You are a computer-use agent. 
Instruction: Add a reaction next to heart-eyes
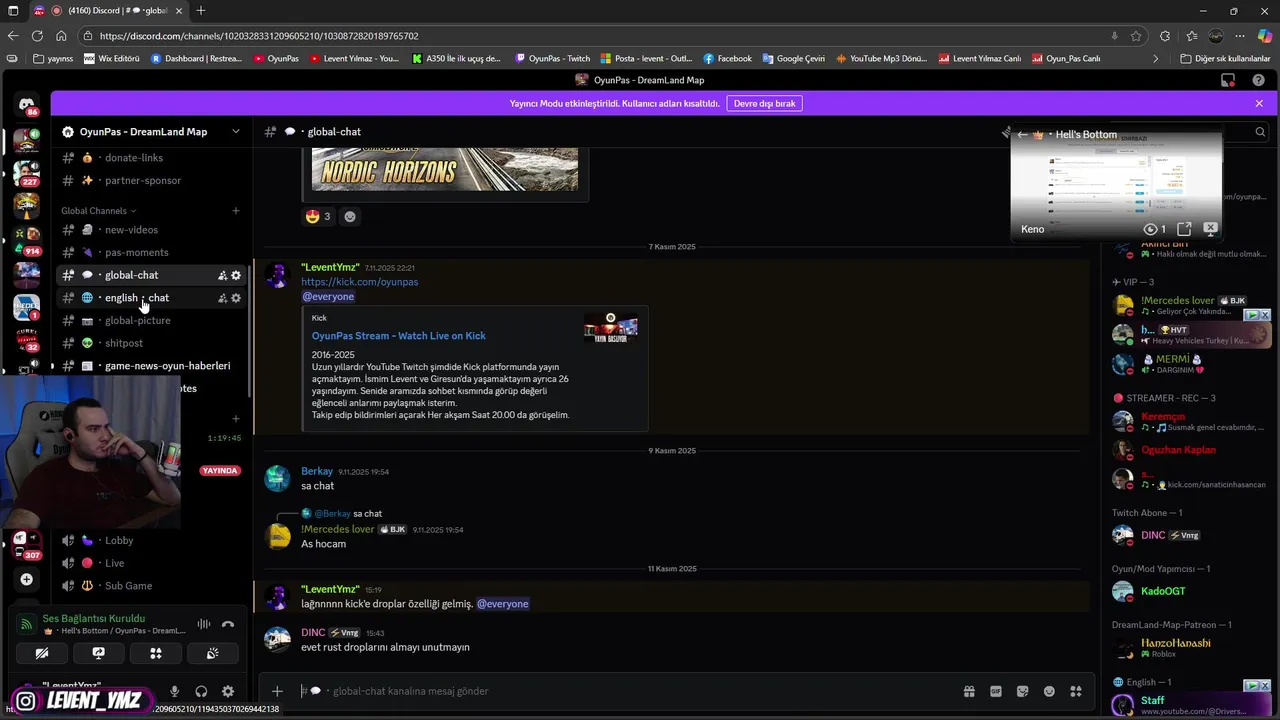pyautogui.click(x=350, y=216)
